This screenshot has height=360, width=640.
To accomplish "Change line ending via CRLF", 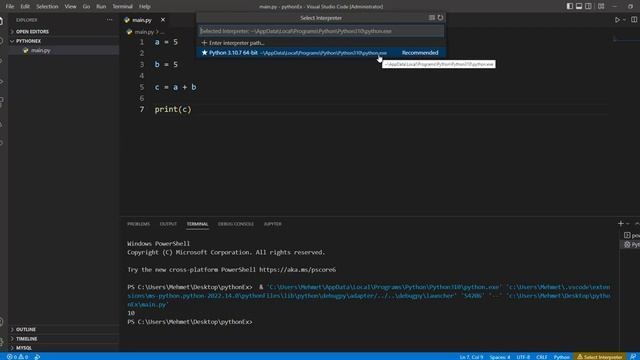I will [x=542, y=357].
